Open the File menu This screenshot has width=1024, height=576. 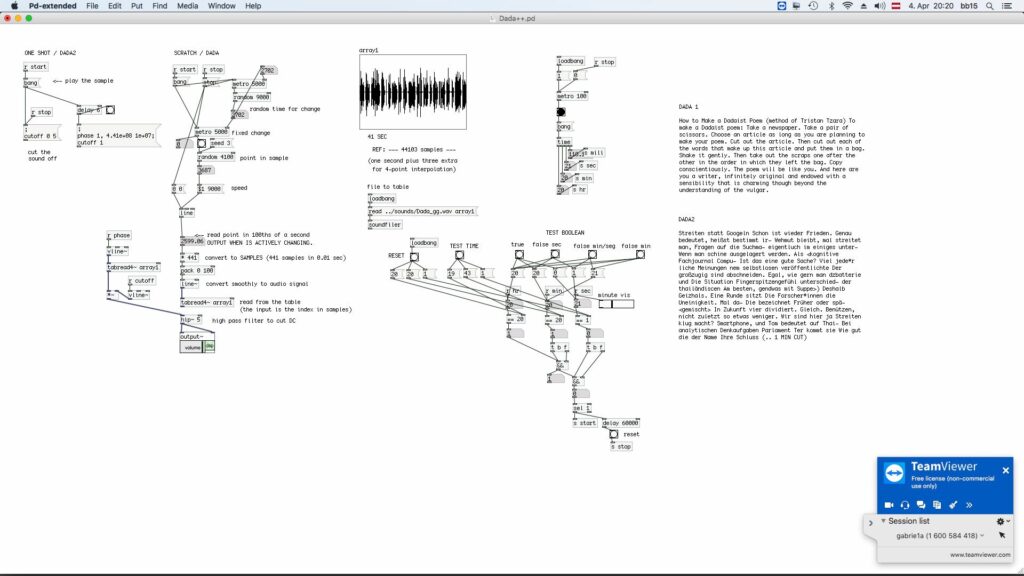[x=92, y=6]
